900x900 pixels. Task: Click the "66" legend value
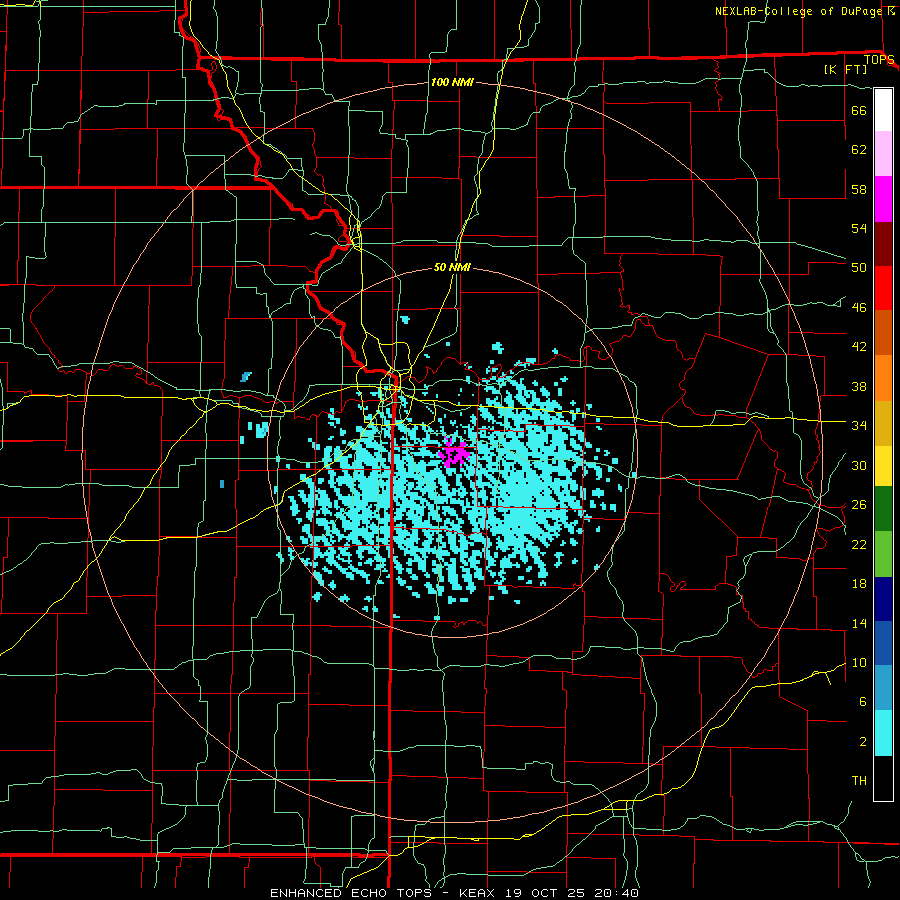click(859, 110)
